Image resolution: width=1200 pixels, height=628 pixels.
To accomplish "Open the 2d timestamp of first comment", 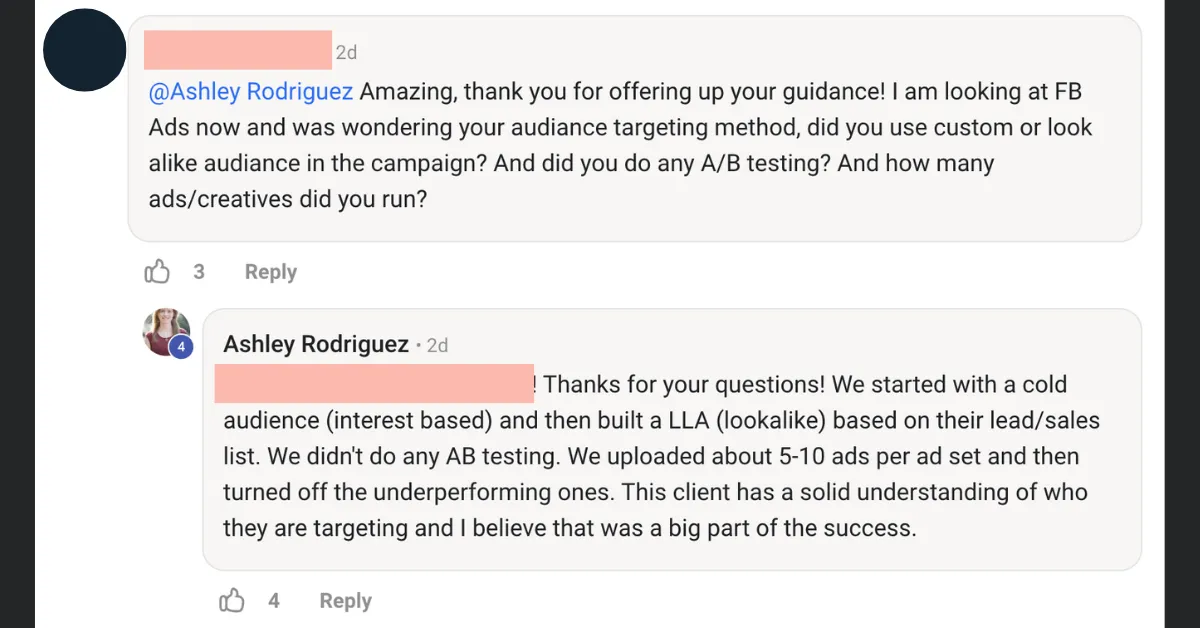I will click(x=346, y=52).
